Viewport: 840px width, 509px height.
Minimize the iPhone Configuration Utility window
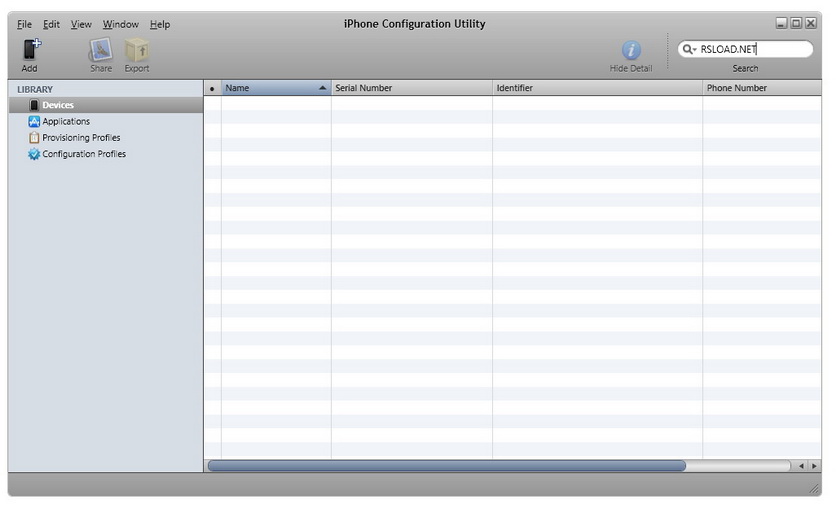click(782, 23)
